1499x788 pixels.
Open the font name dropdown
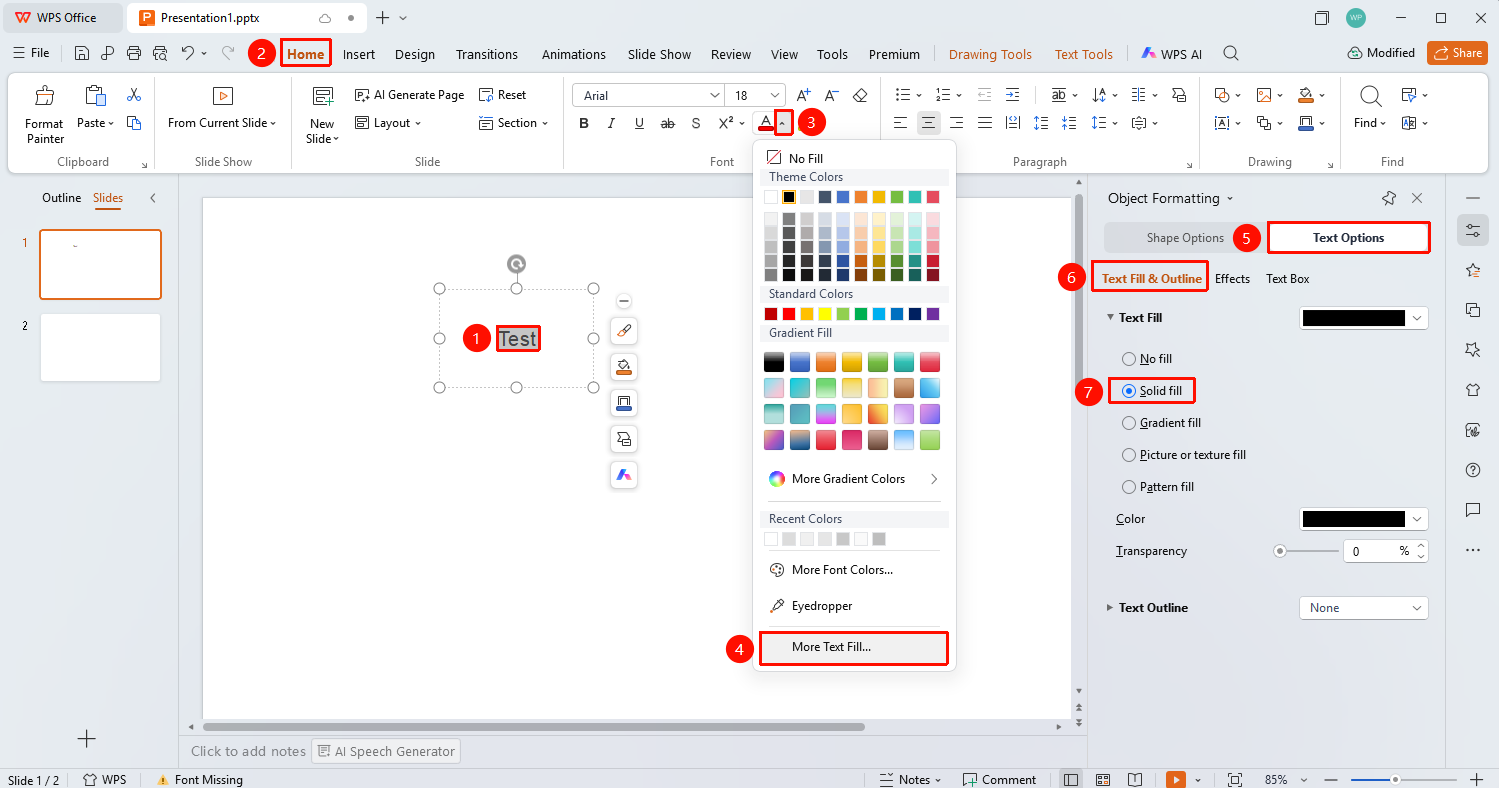[x=714, y=95]
